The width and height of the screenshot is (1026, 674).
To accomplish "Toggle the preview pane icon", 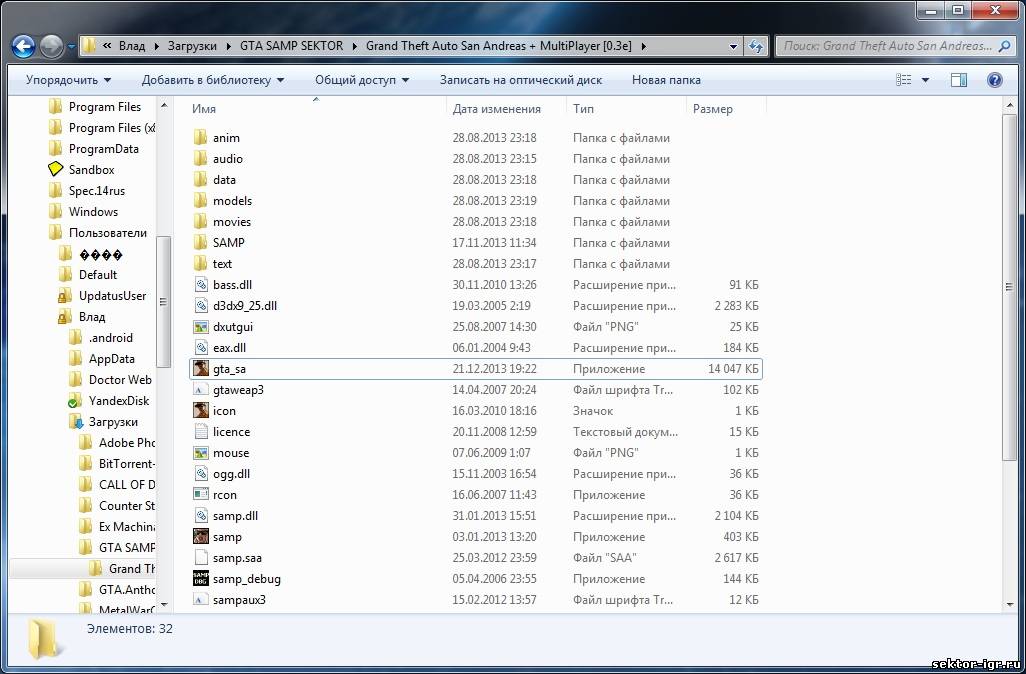I will point(959,80).
